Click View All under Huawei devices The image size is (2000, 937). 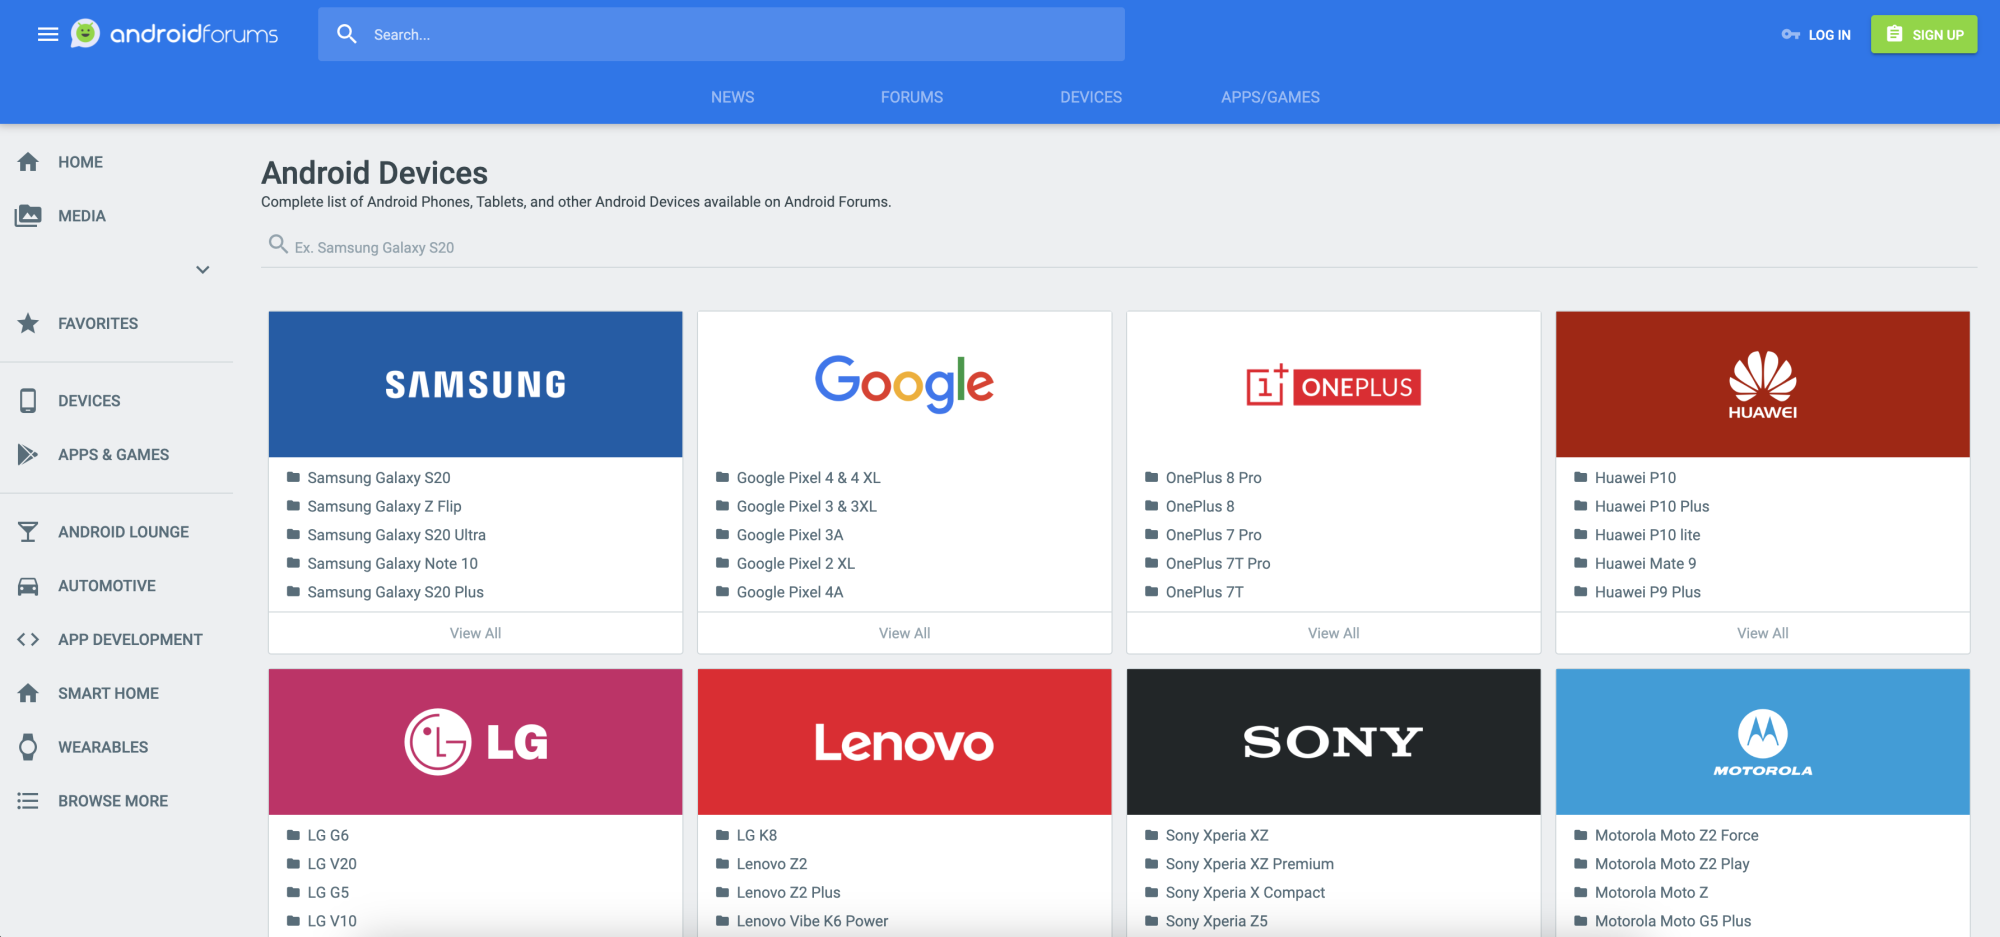coord(1763,633)
